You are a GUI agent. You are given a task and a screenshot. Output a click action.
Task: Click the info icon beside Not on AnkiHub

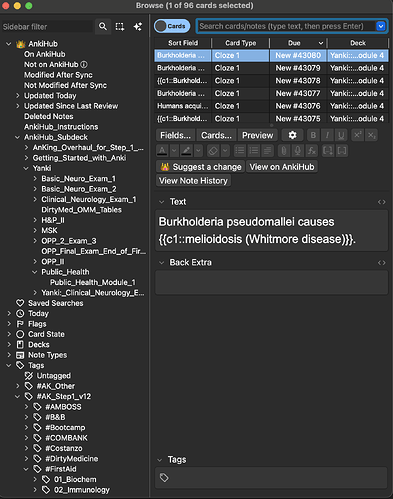coord(84,64)
